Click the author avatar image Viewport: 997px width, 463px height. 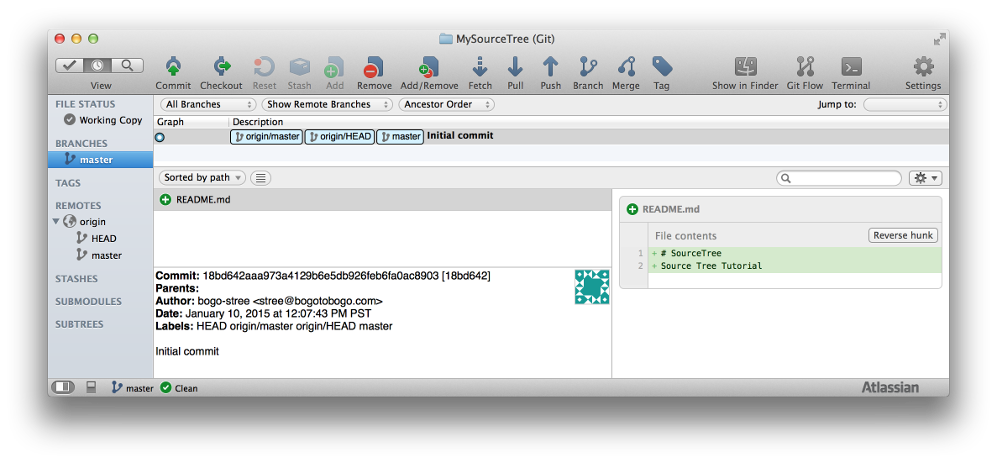tap(592, 287)
